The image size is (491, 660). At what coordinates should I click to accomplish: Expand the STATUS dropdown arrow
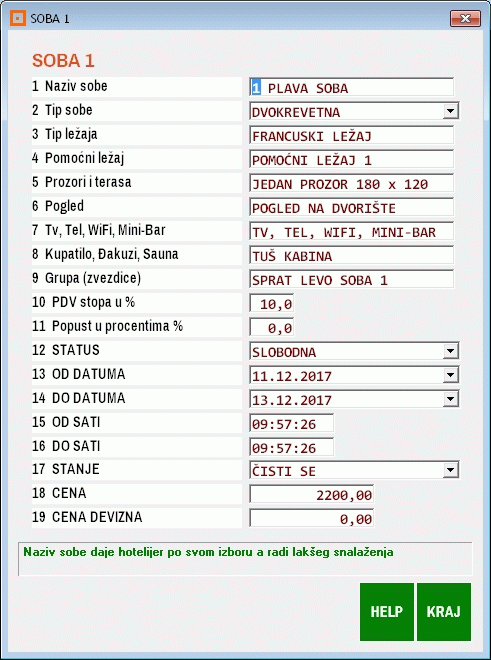pyautogui.click(x=450, y=351)
